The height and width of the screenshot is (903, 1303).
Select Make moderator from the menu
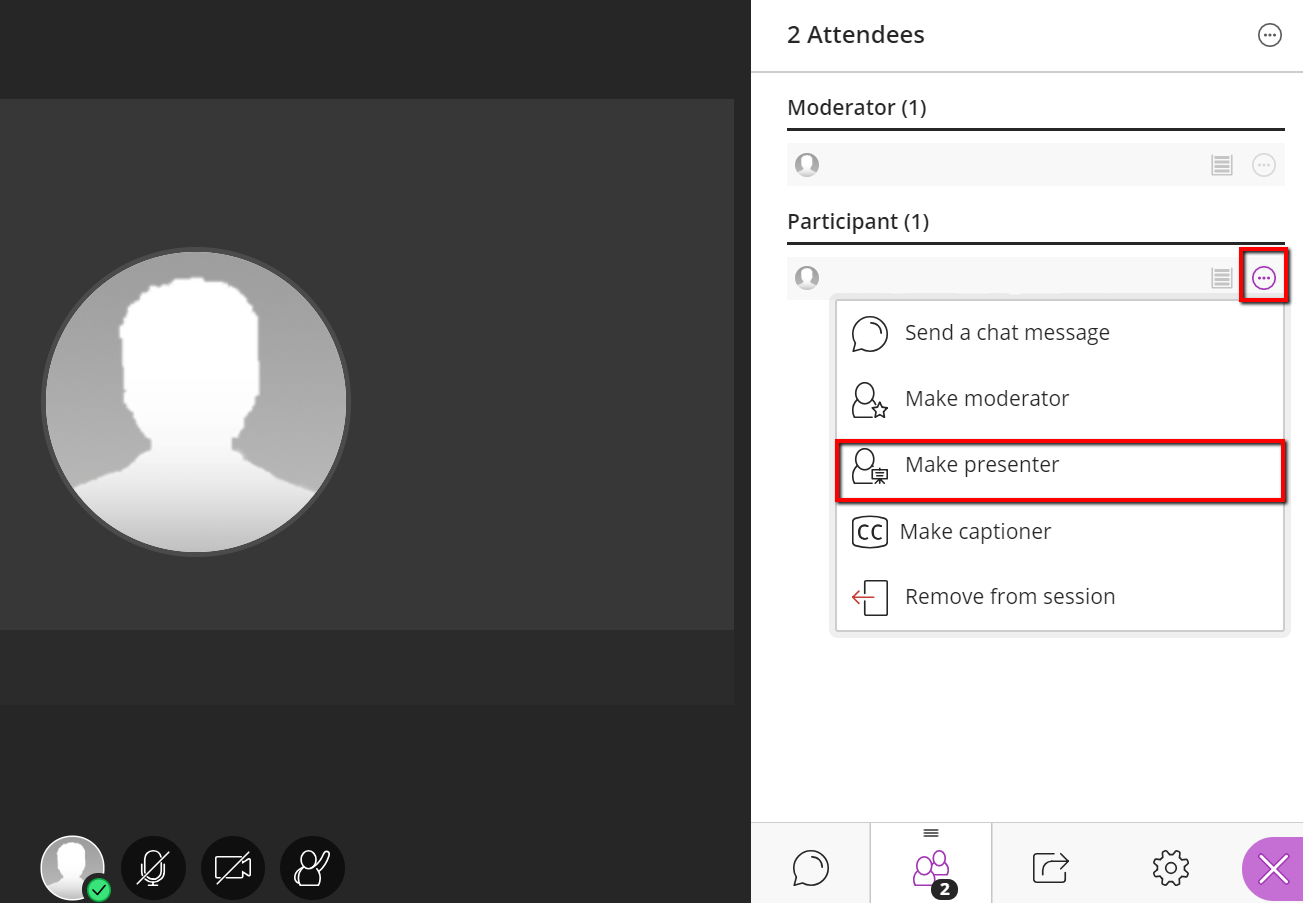click(x=1060, y=399)
